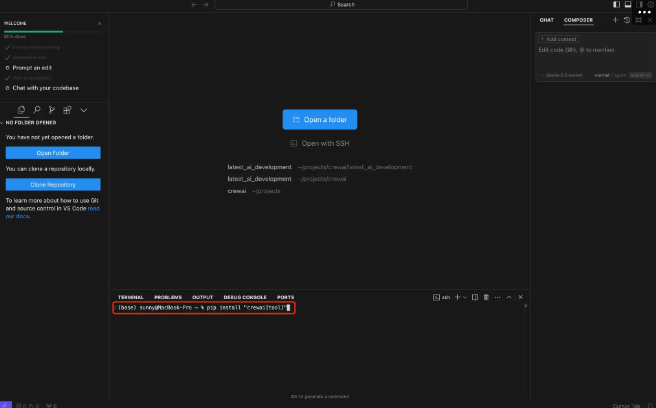Image resolution: width=656 pixels, height=408 pixels.
Task: Open the Extensions view icon
Action: [67, 109]
